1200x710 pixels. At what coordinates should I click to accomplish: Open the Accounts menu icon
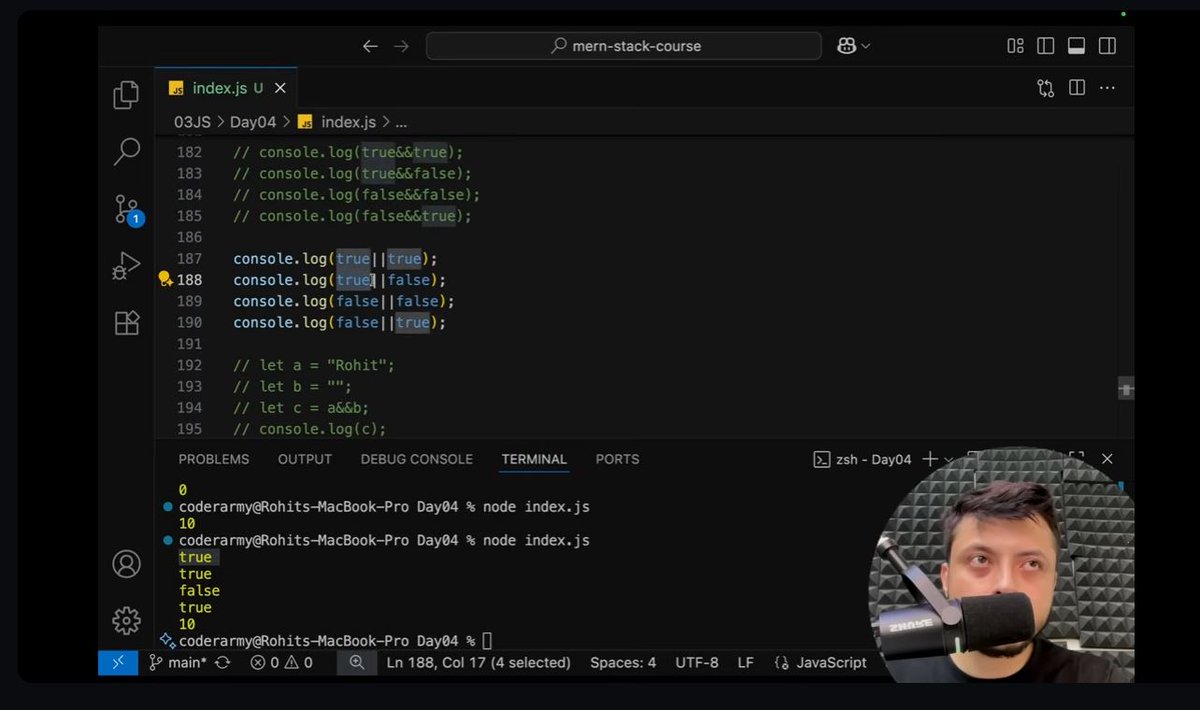point(126,564)
